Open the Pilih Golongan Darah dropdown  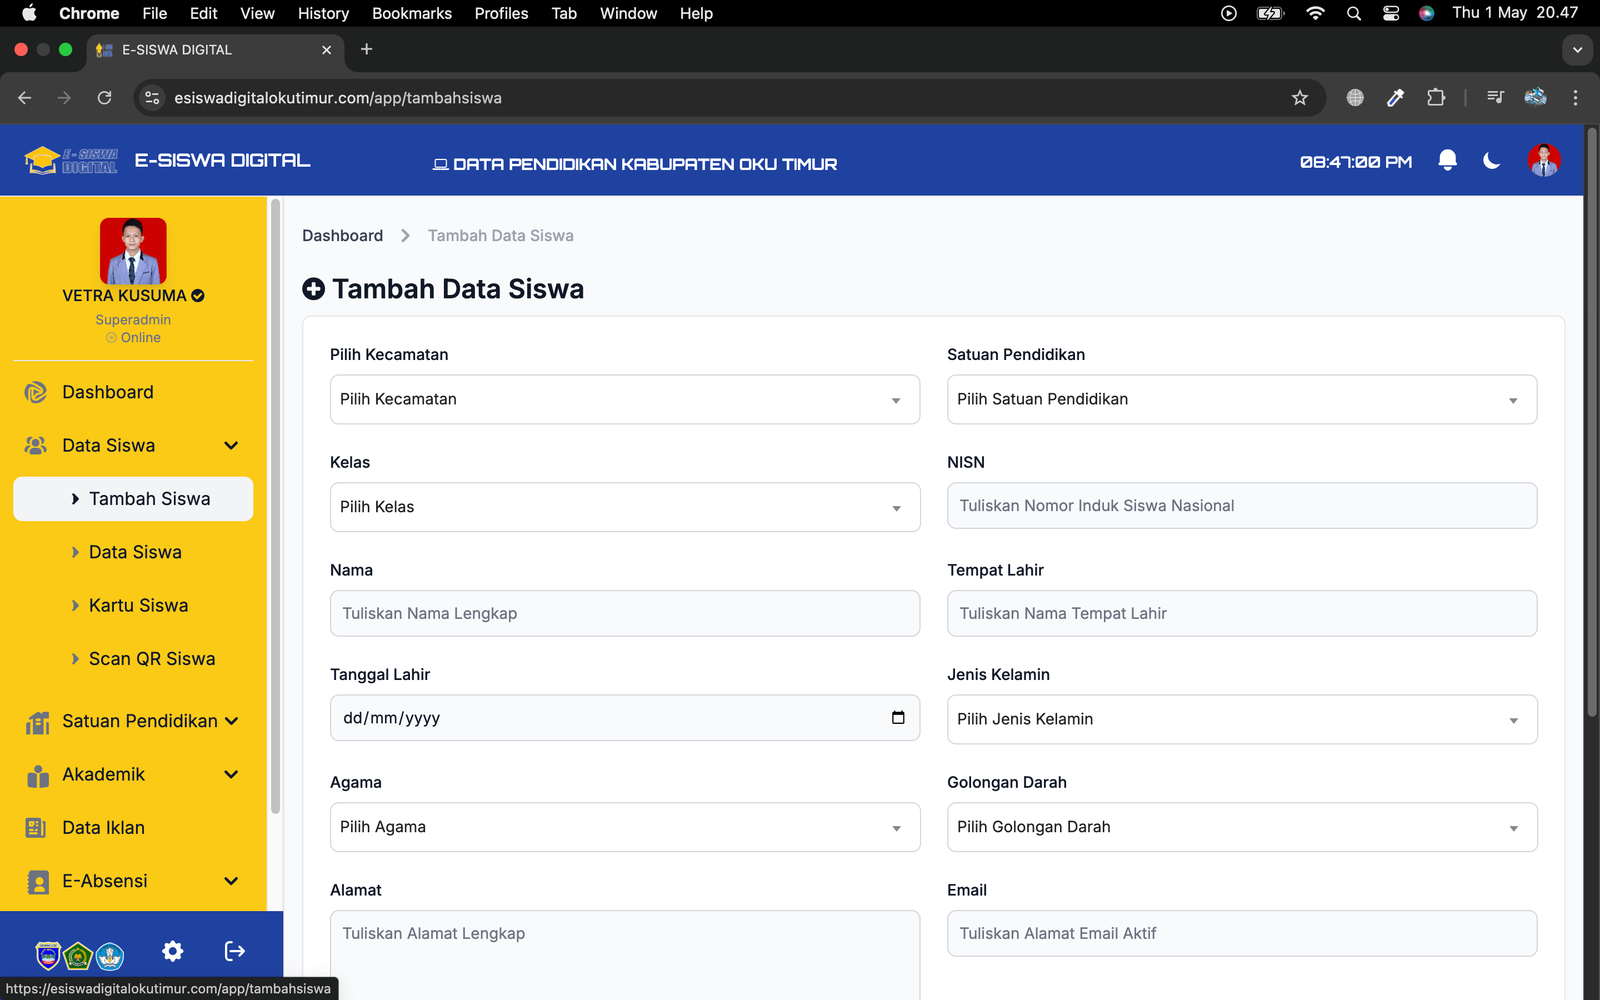coord(1241,827)
